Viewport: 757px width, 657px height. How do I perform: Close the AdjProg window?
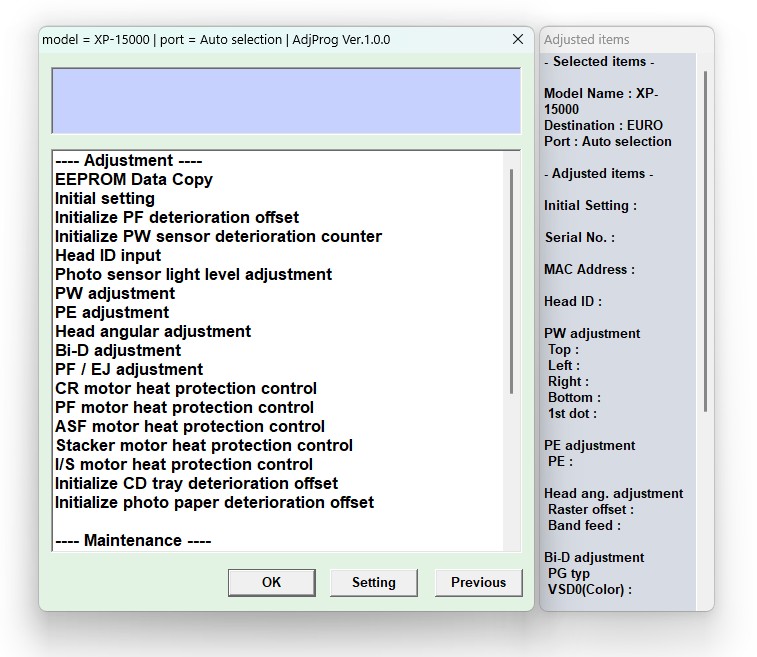point(517,39)
